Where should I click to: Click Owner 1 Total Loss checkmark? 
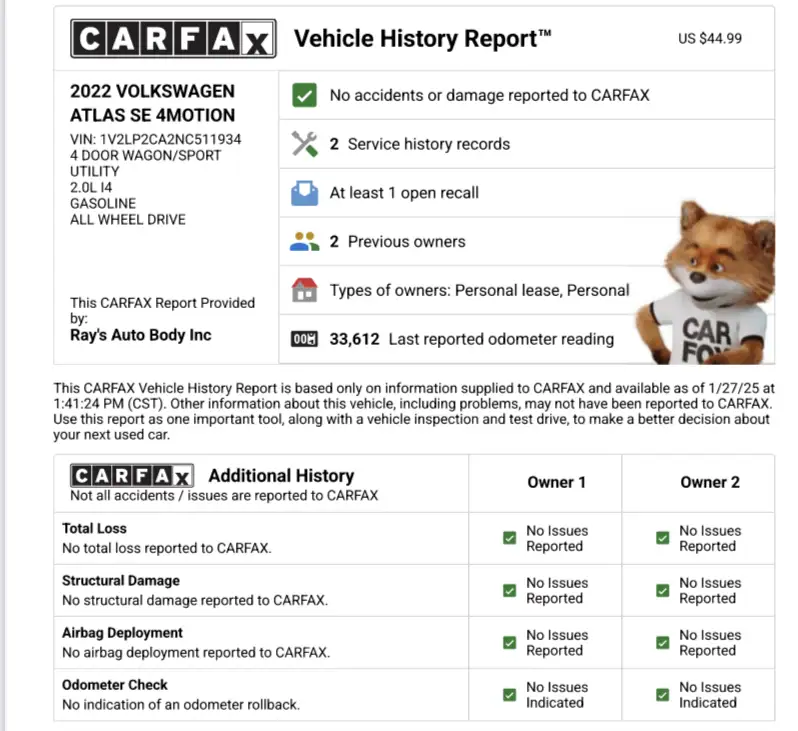[510, 539]
